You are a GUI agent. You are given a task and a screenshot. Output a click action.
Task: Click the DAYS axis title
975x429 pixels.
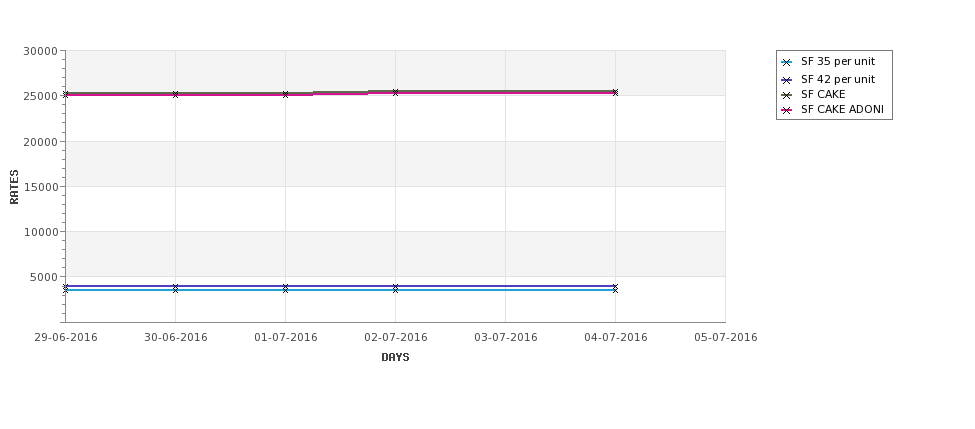(395, 358)
